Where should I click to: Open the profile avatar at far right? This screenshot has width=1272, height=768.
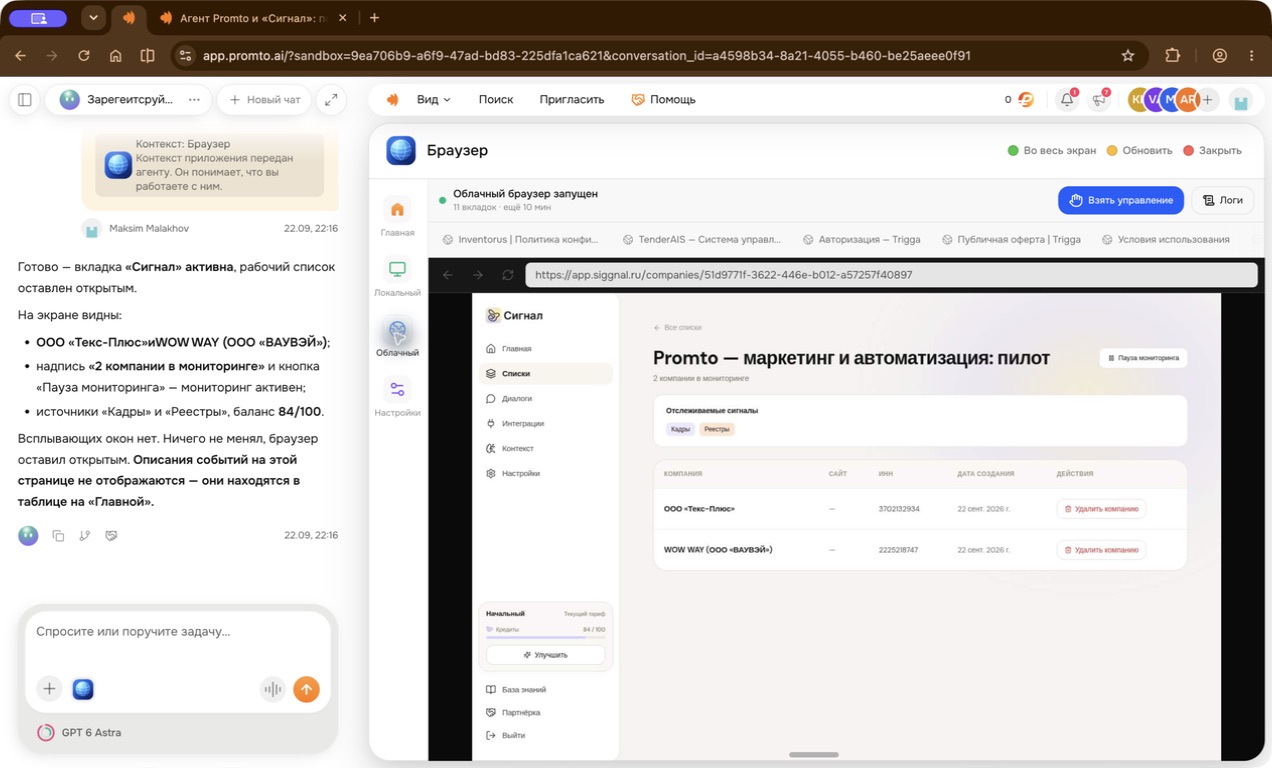1240,100
